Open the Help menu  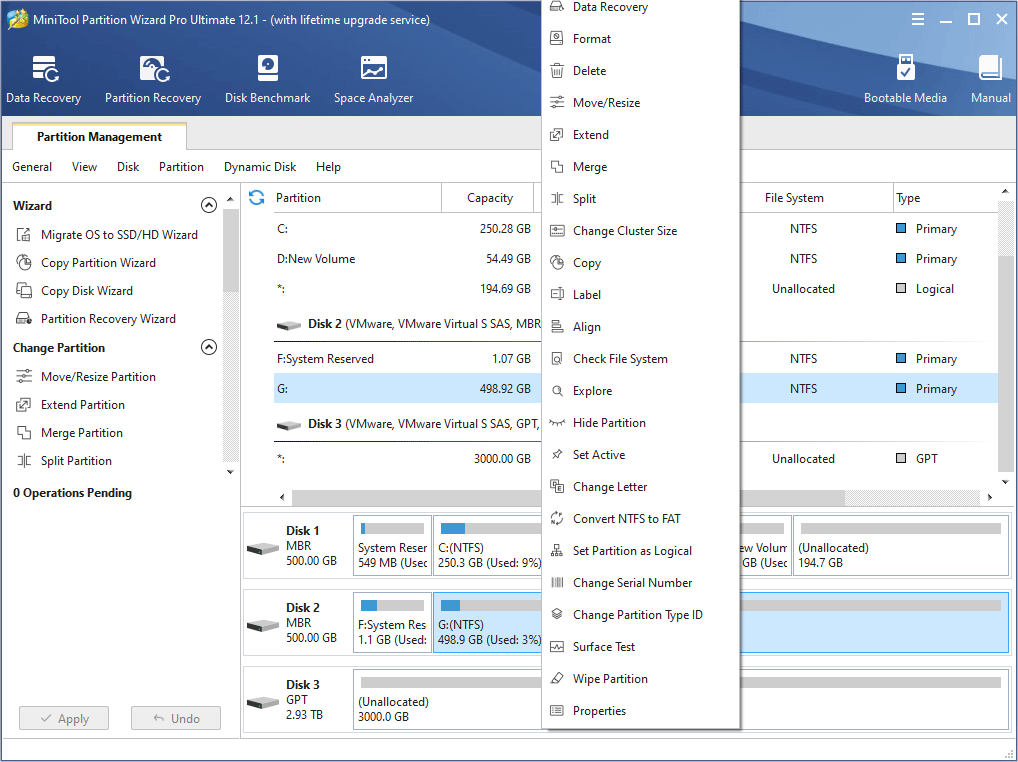pos(328,167)
